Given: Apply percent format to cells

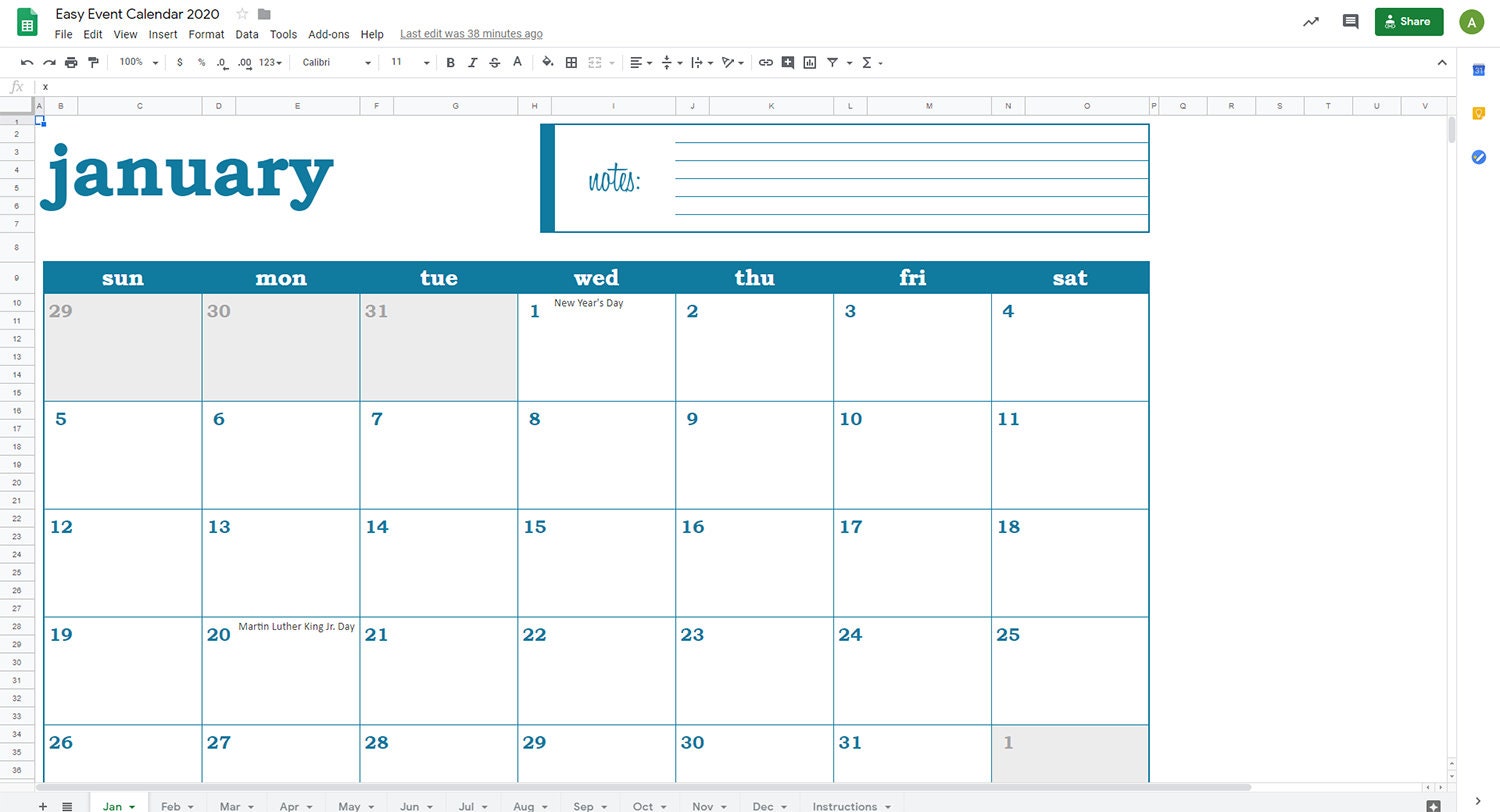Looking at the screenshot, I should point(201,62).
